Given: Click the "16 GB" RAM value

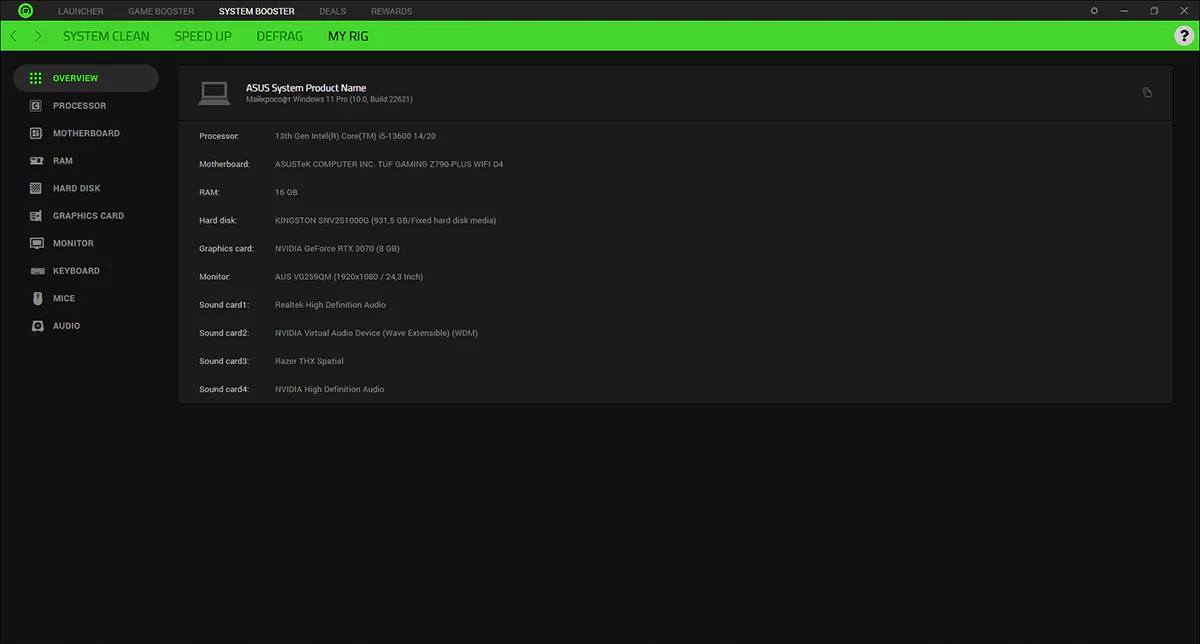Looking at the screenshot, I should [286, 192].
